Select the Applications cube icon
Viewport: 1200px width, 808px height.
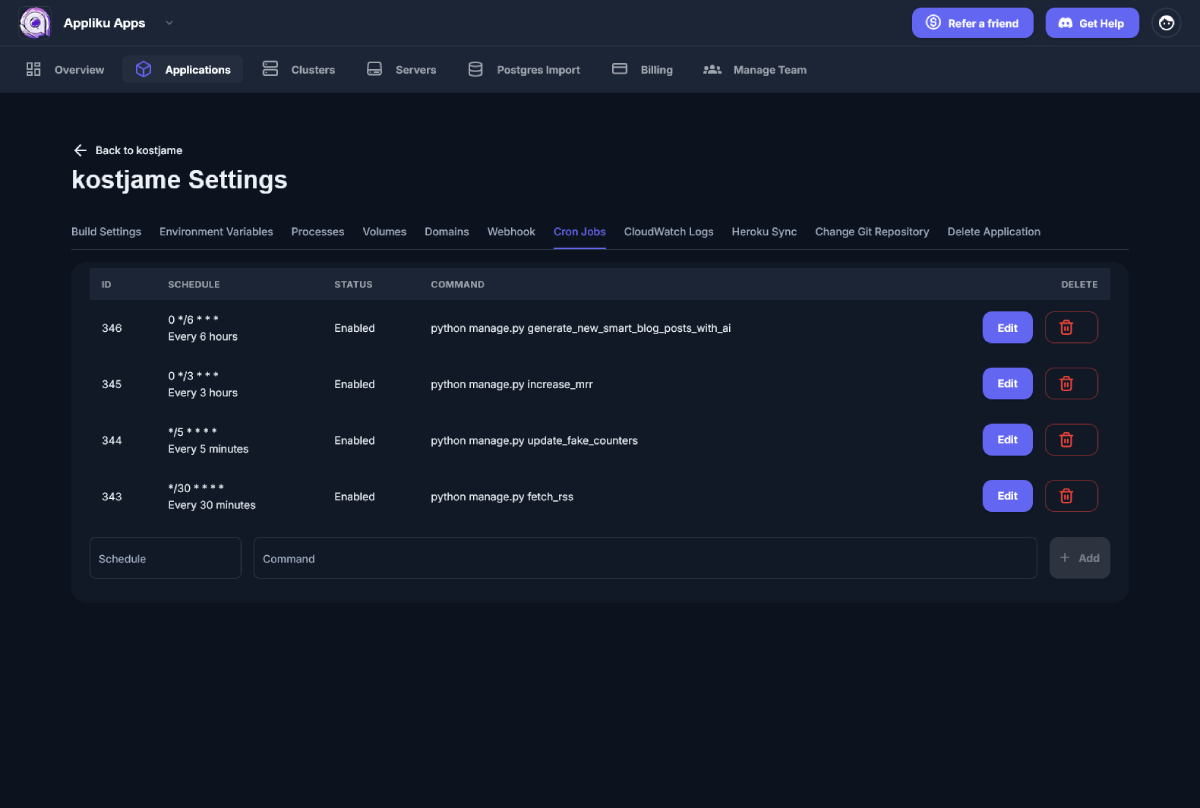click(143, 69)
